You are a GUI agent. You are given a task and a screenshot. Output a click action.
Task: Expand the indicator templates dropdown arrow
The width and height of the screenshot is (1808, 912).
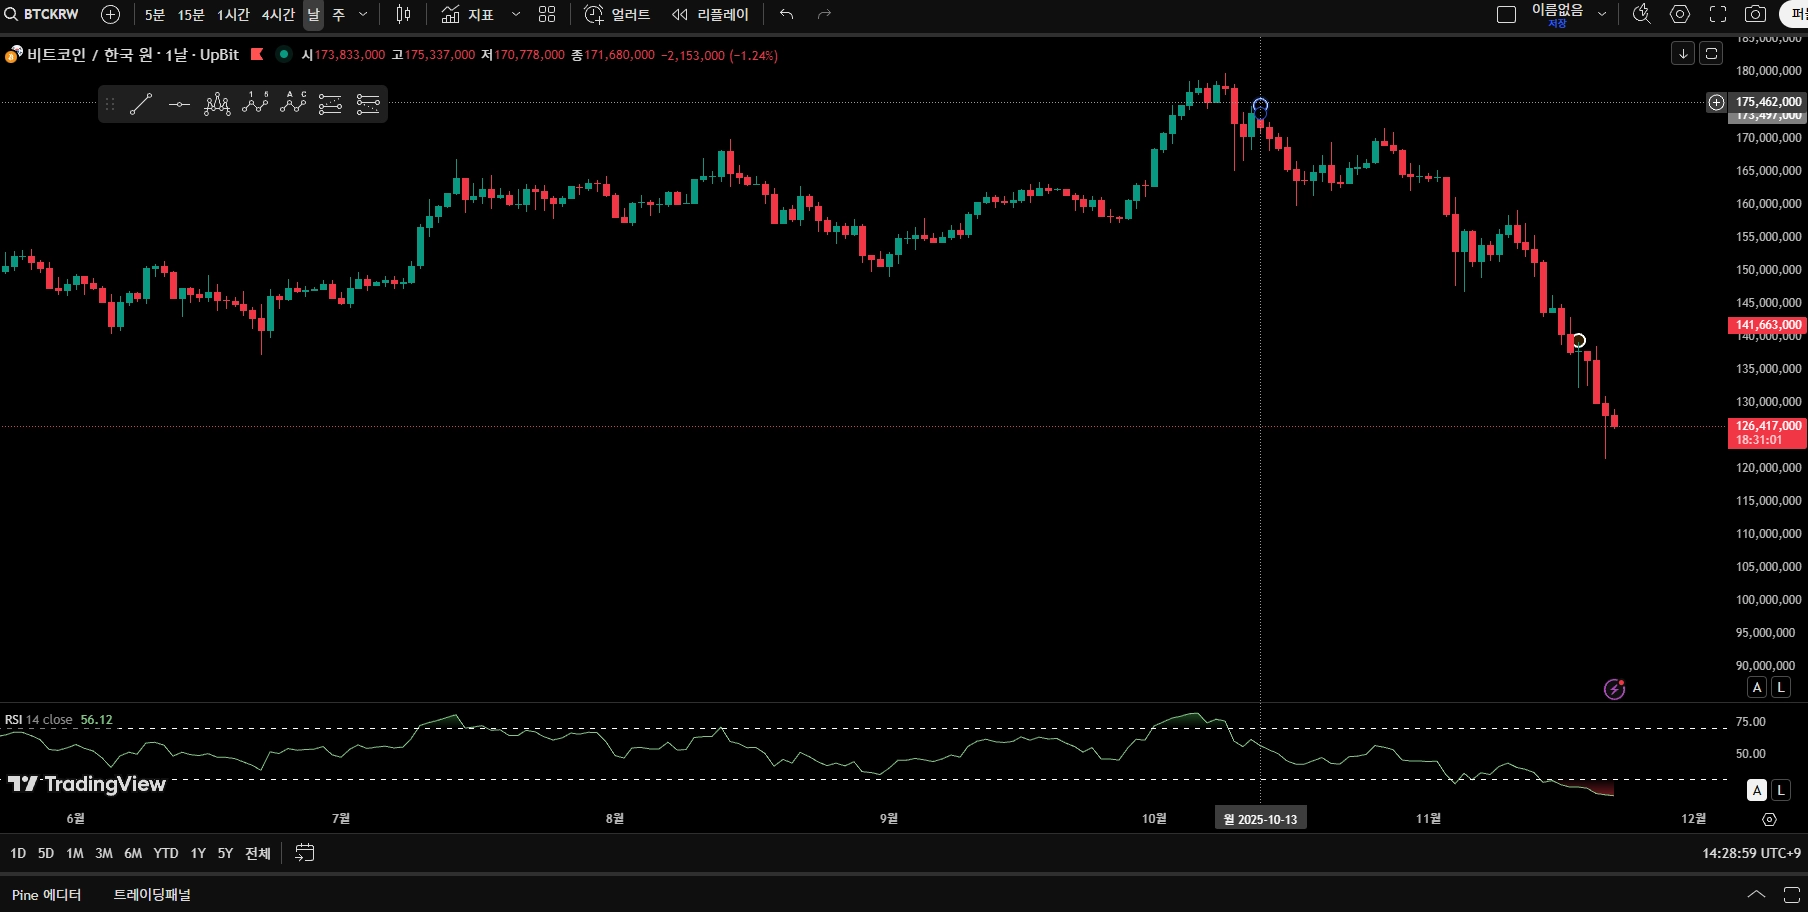pyautogui.click(x=516, y=14)
